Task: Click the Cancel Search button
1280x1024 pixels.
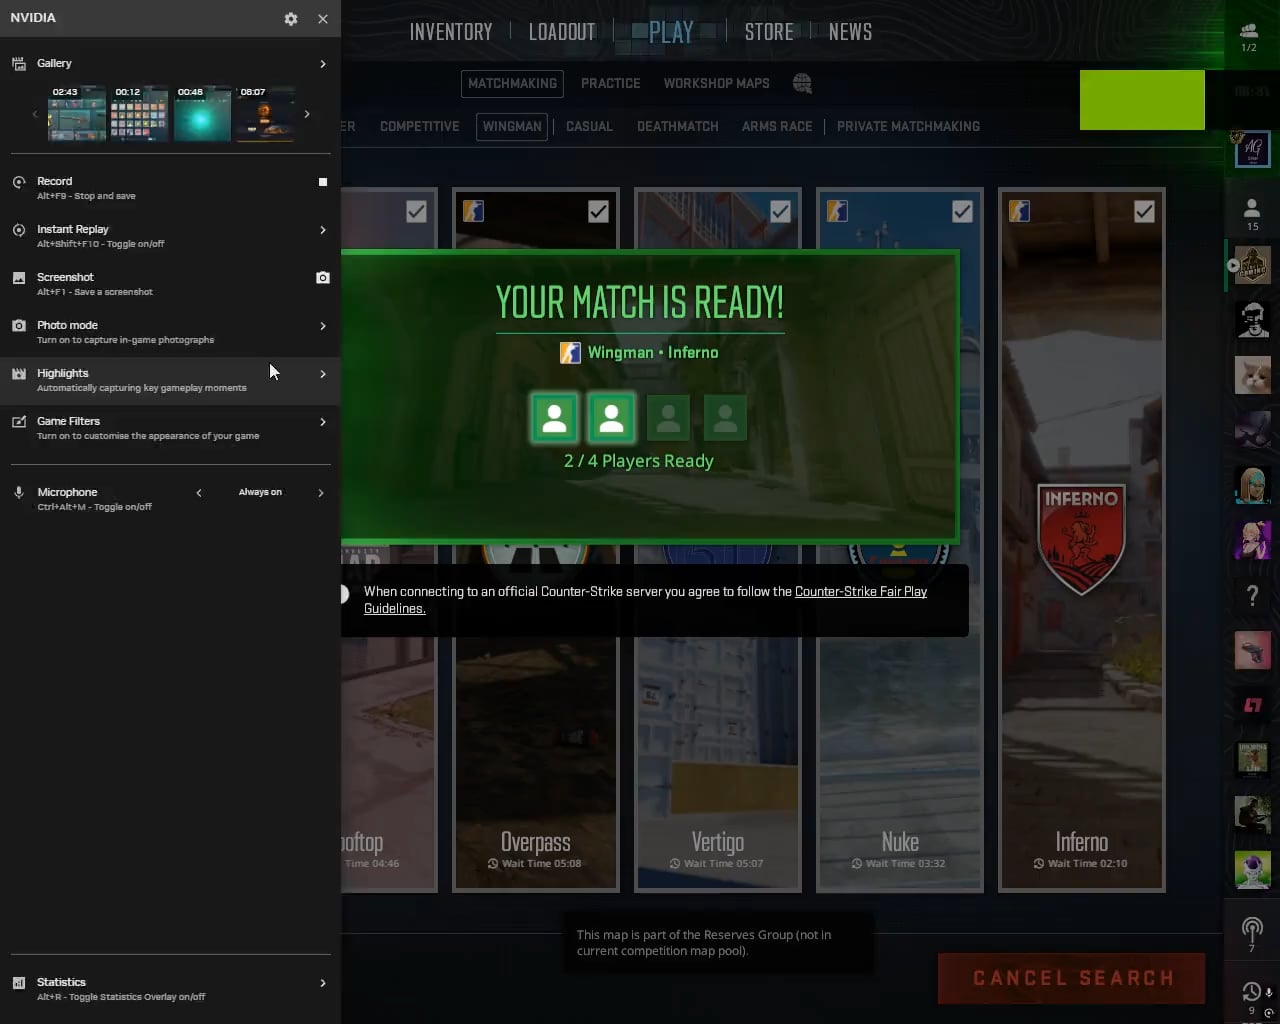Action: 1072,978
